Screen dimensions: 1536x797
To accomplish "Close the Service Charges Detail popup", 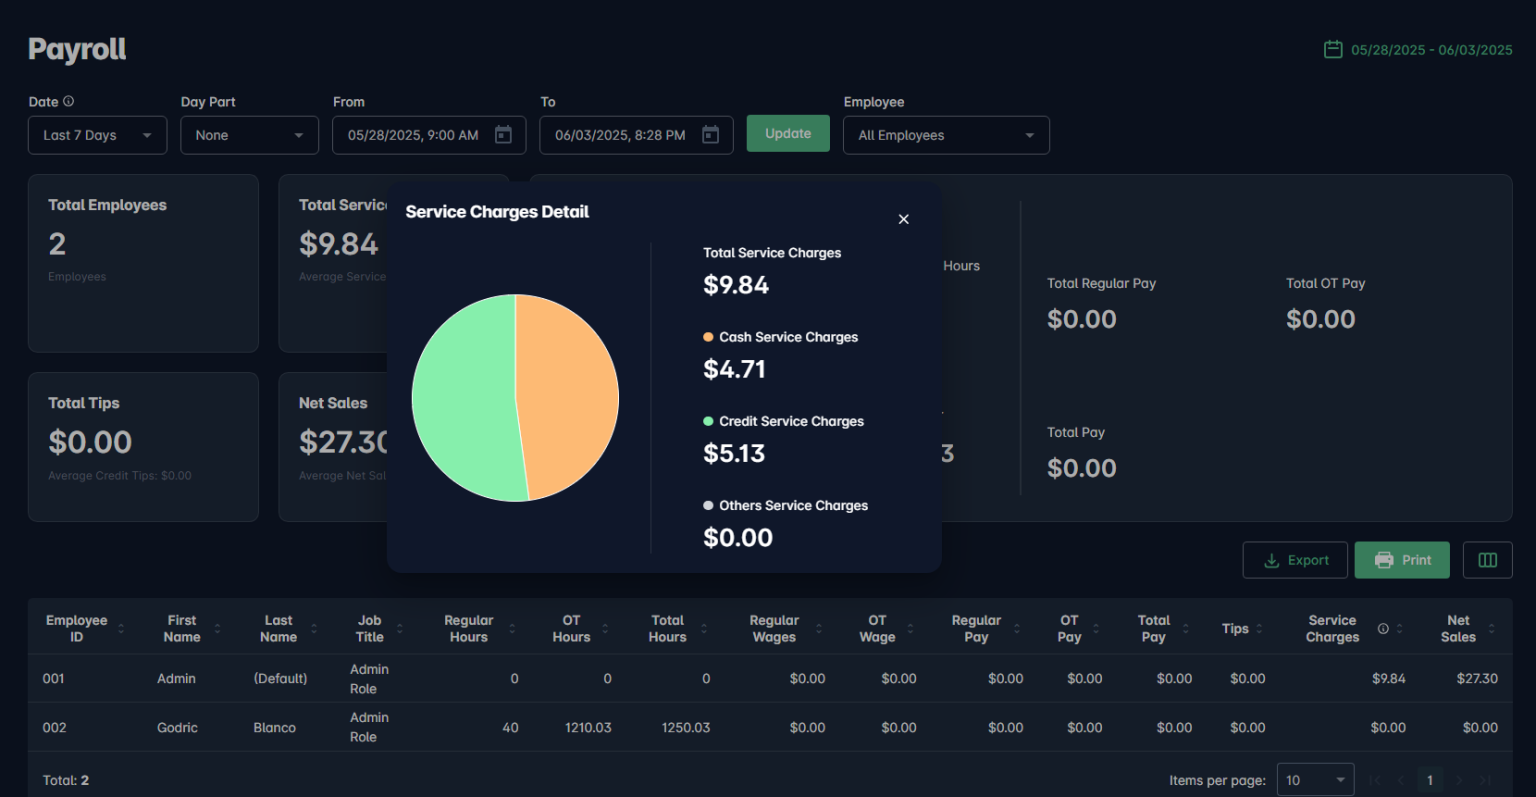I will click(903, 219).
